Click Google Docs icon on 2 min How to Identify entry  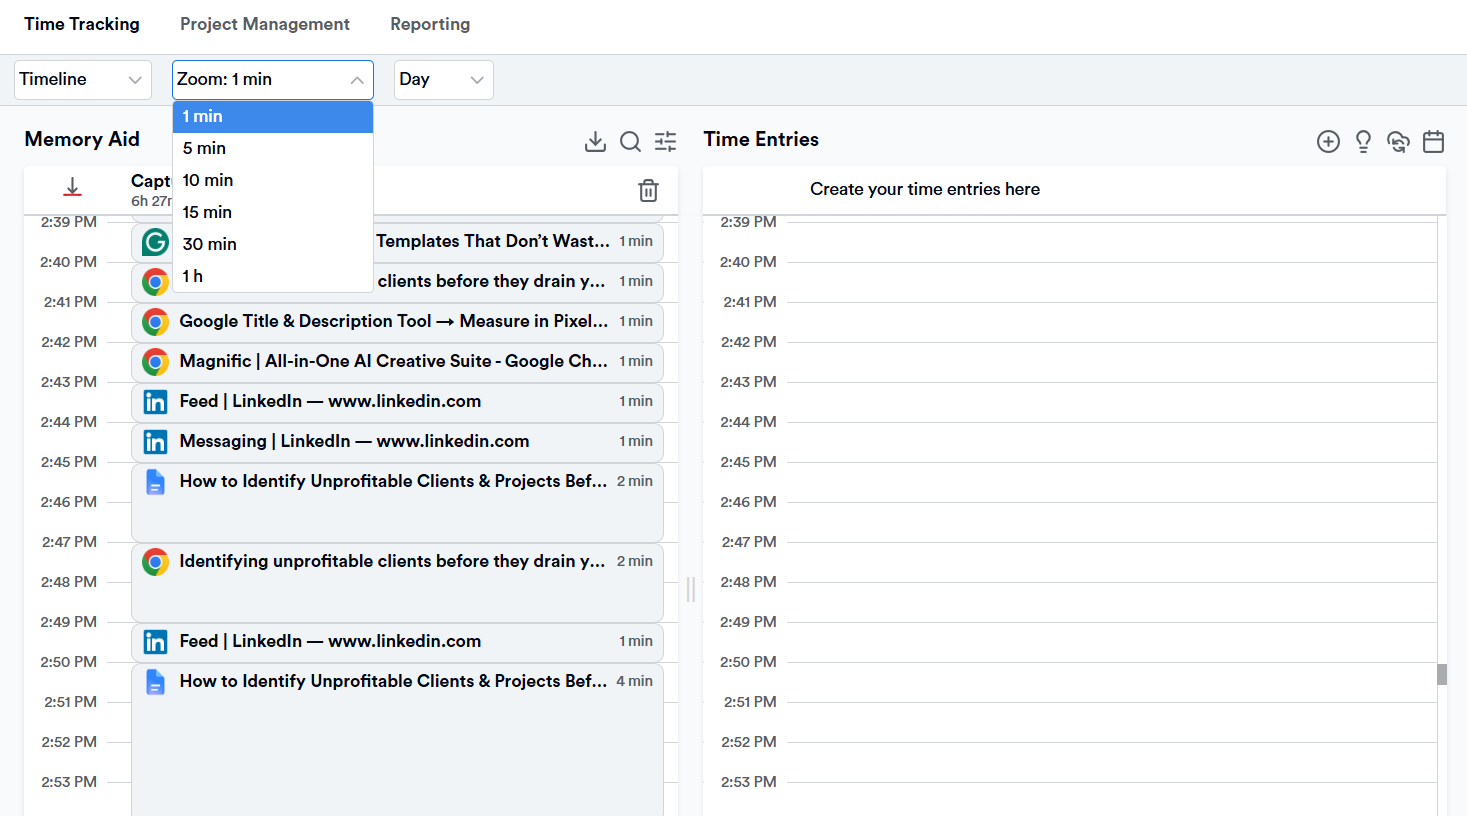coord(155,481)
